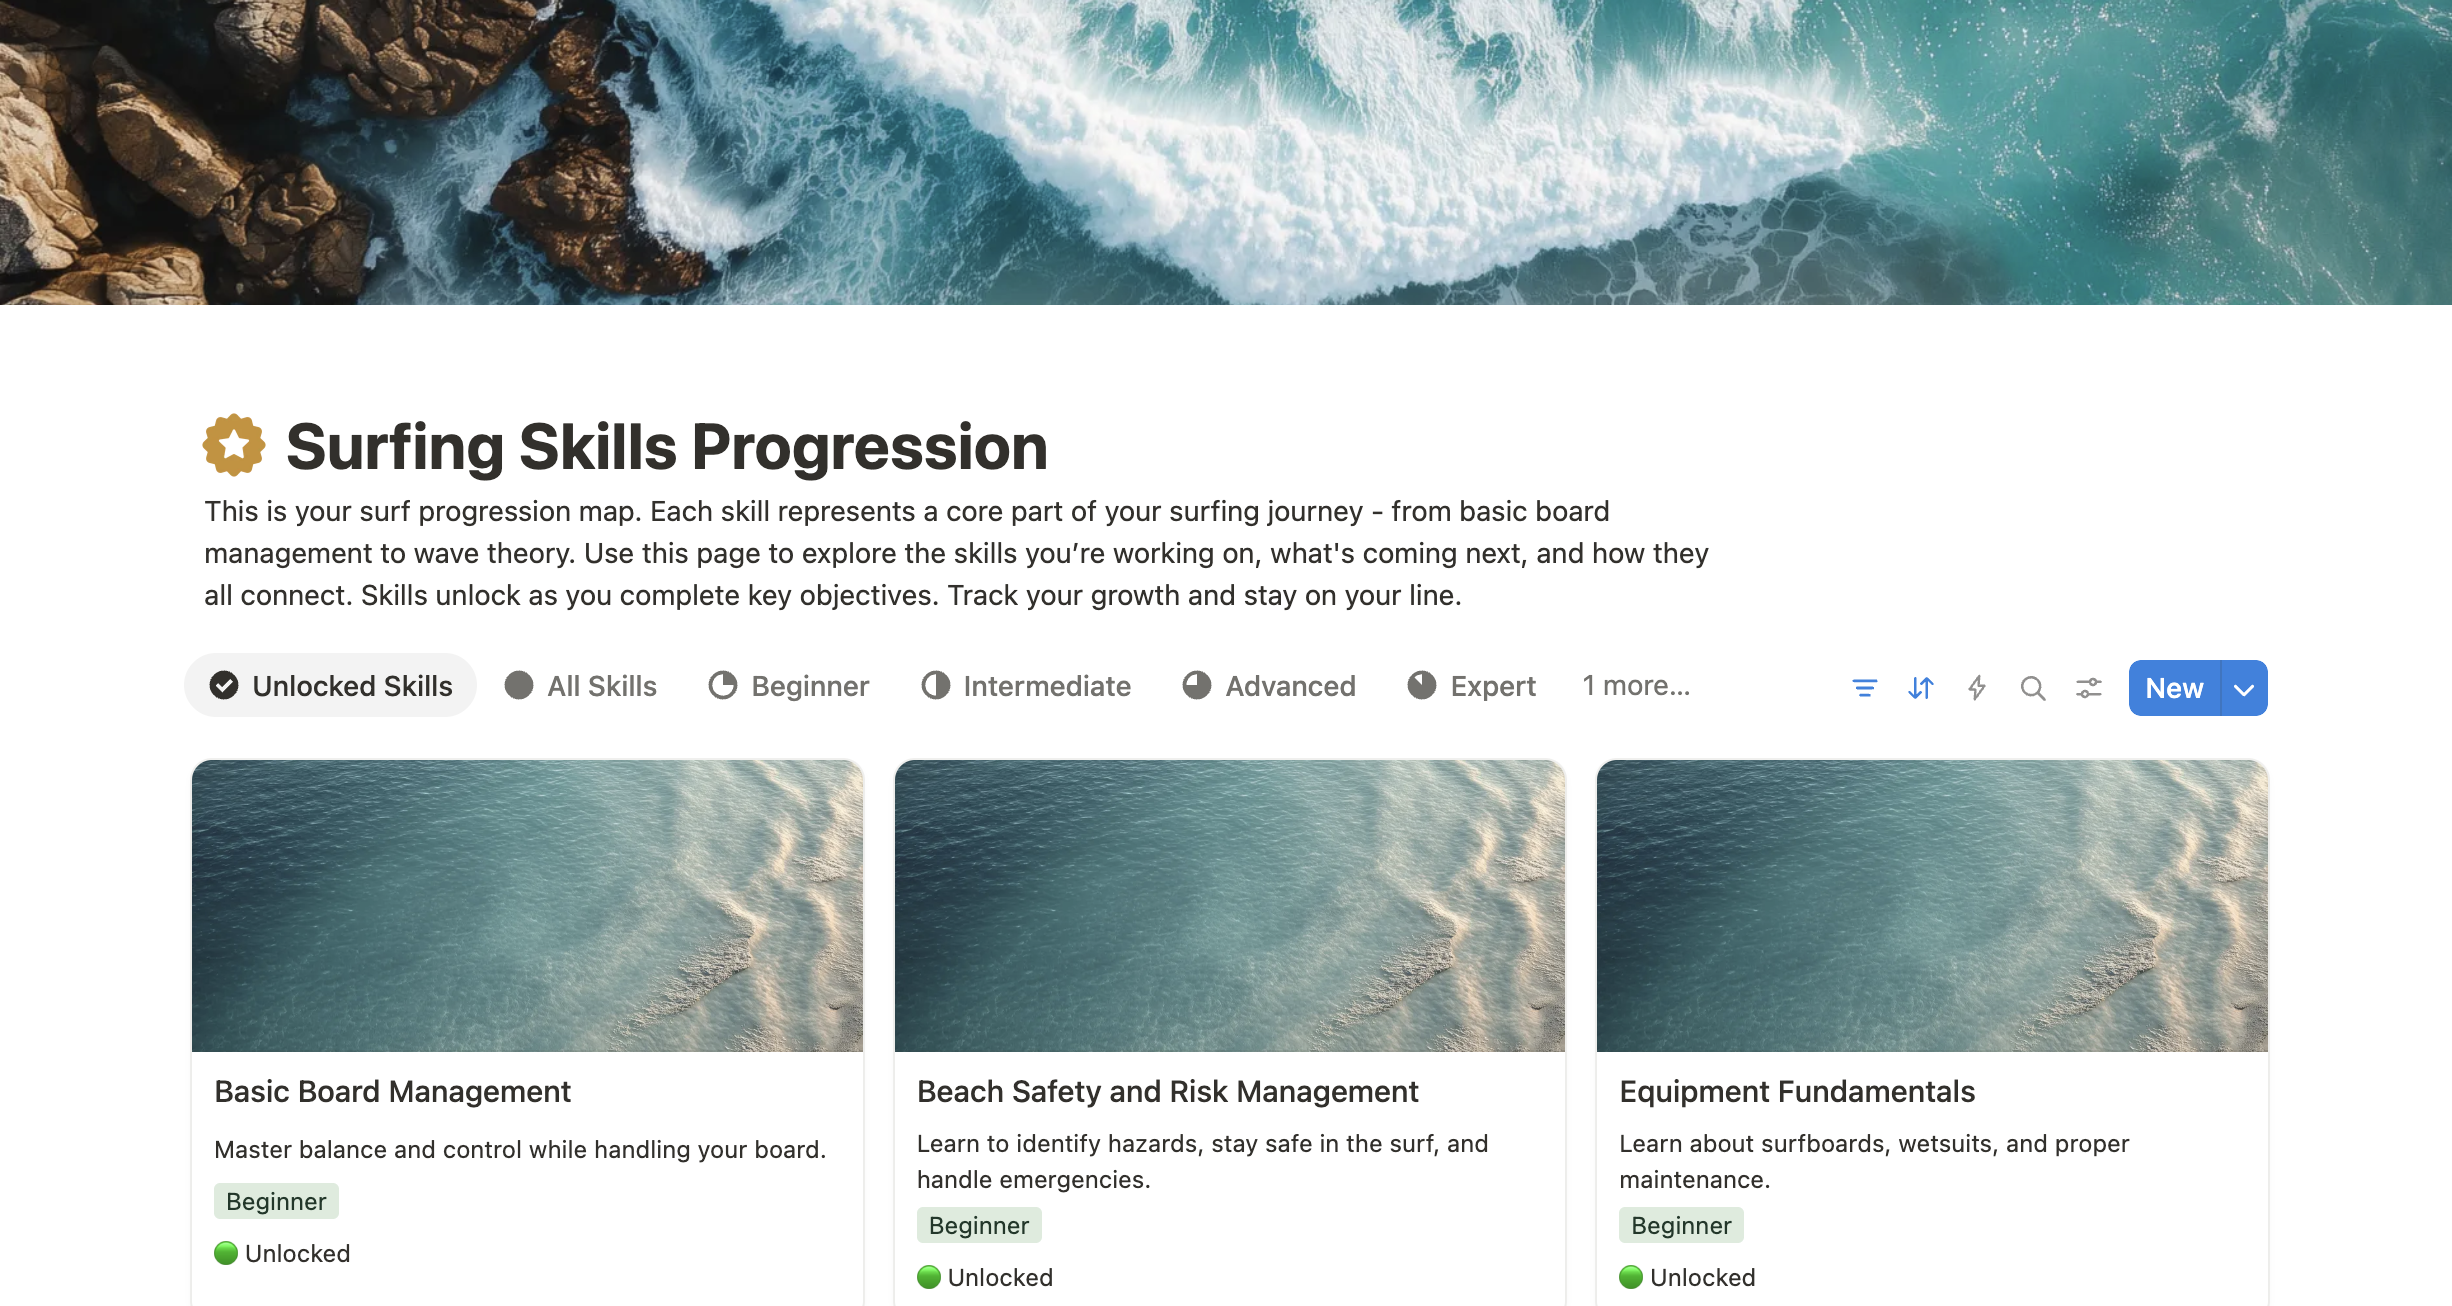The height and width of the screenshot is (1306, 2452).
Task: Show hidden views via '1 more...'
Action: pyautogui.click(x=1636, y=686)
